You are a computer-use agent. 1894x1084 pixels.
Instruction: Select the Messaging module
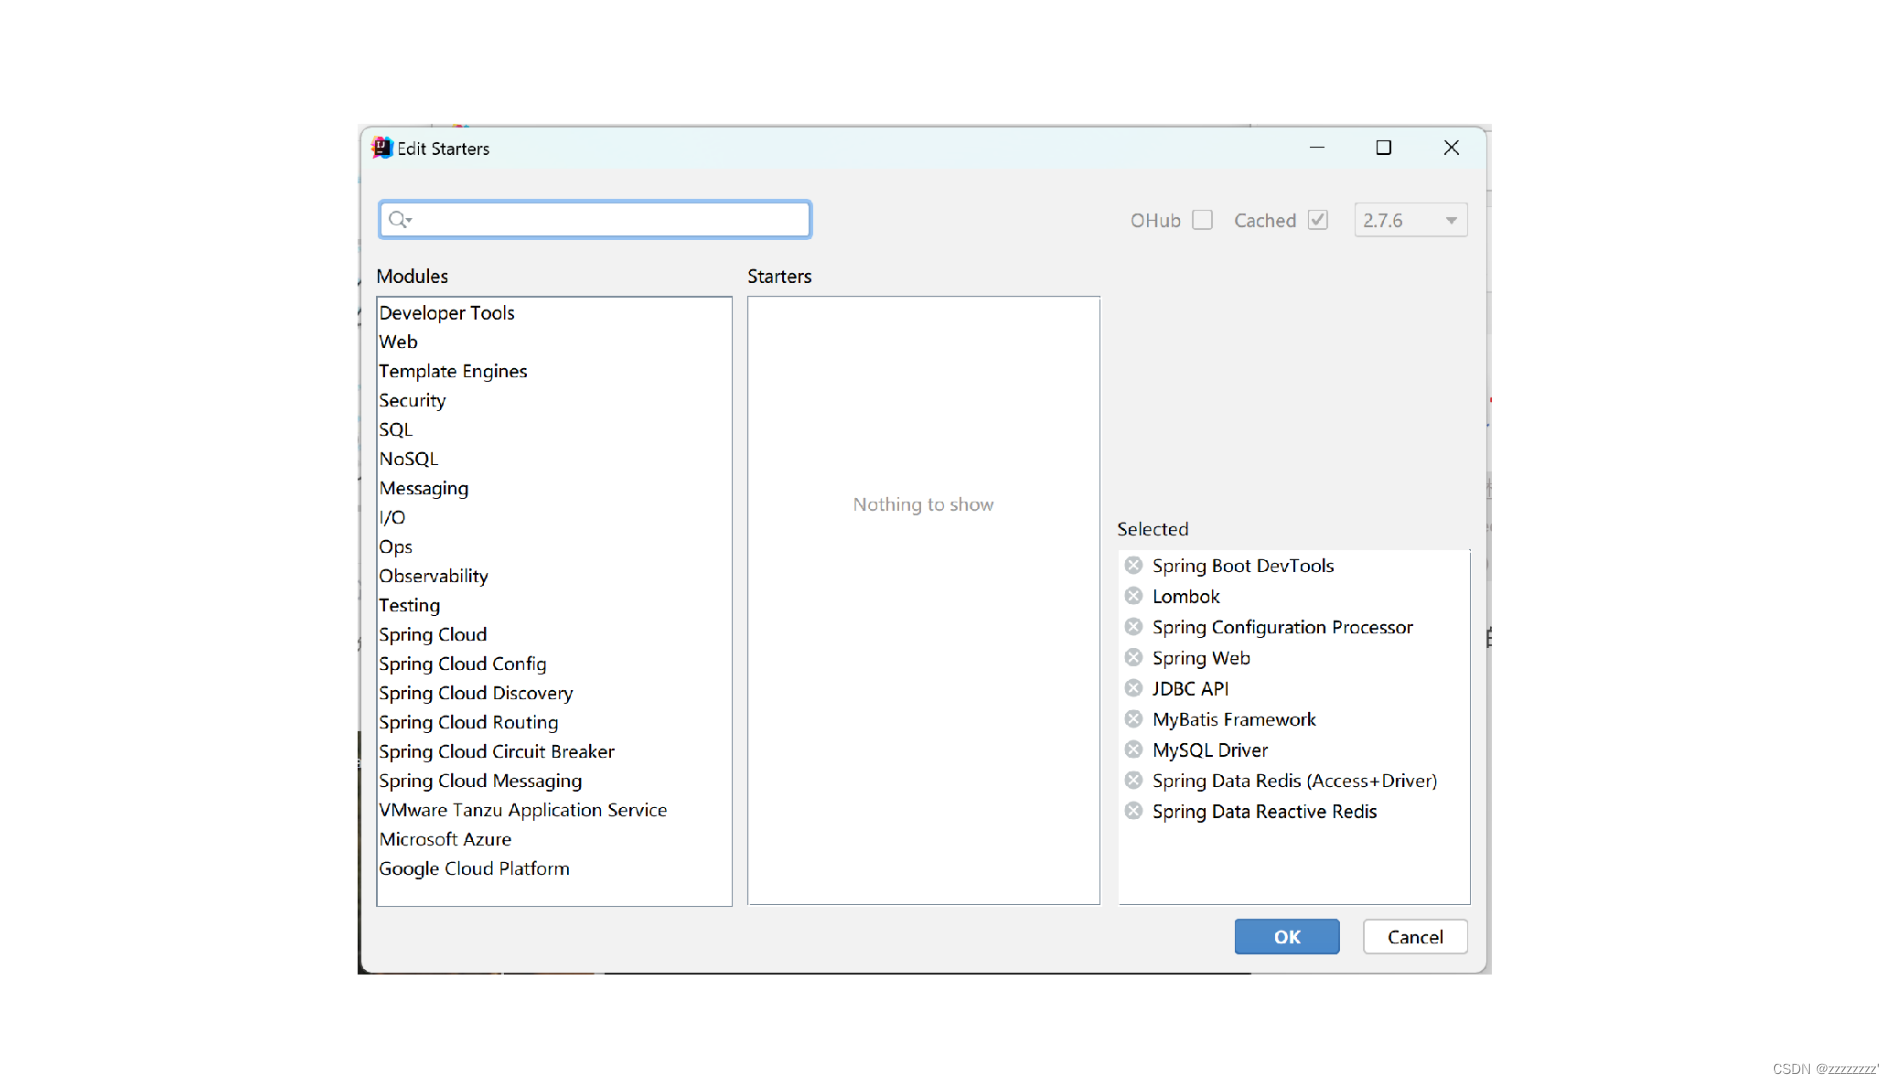554,488
